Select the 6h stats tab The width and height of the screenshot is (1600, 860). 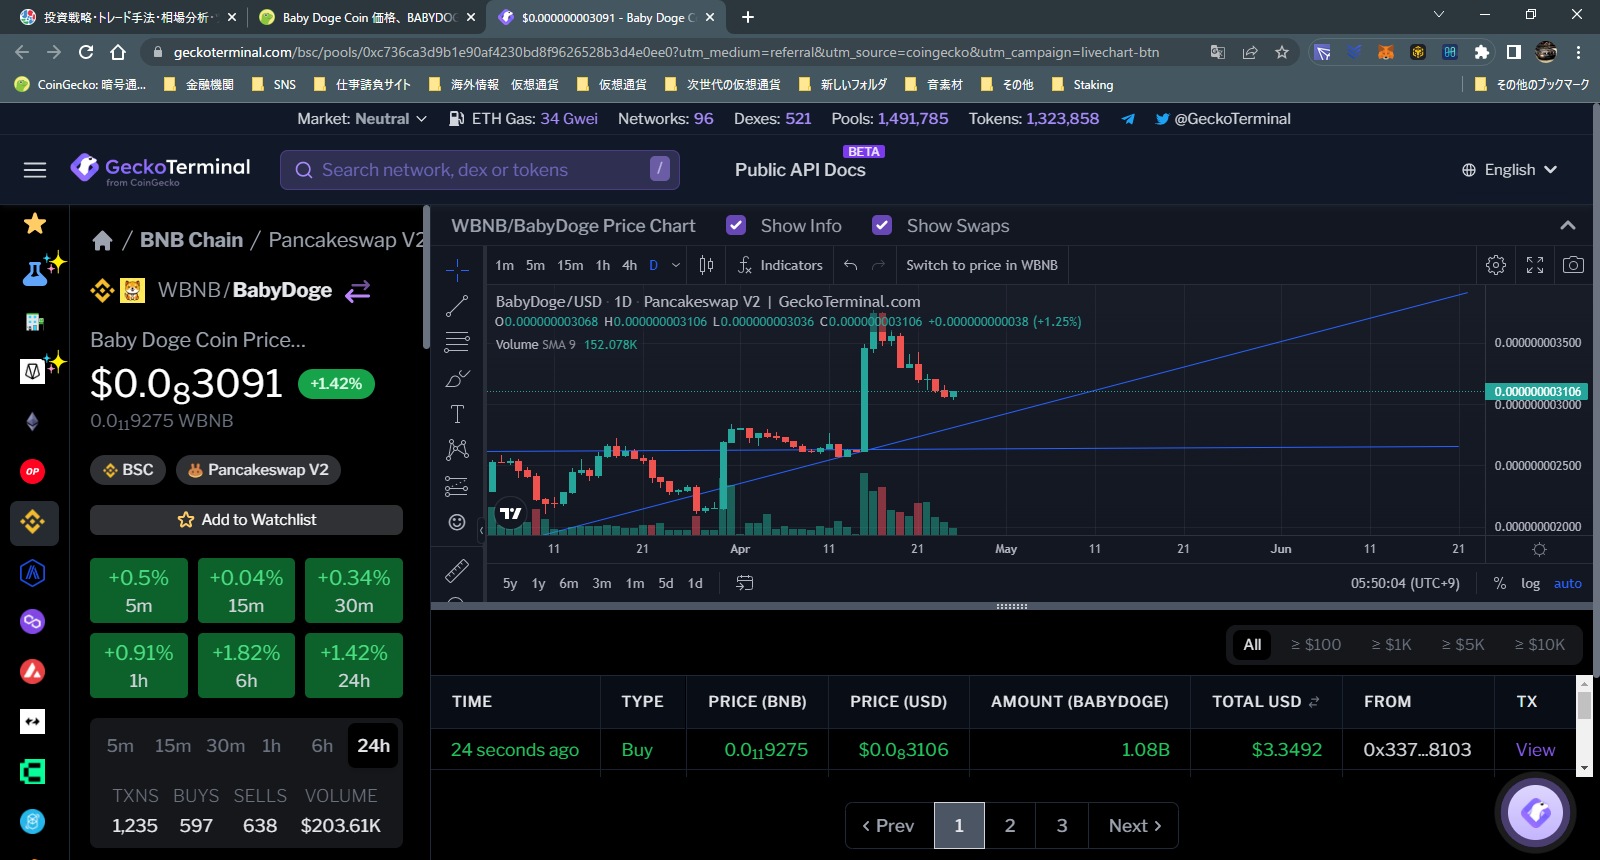click(322, 746)
